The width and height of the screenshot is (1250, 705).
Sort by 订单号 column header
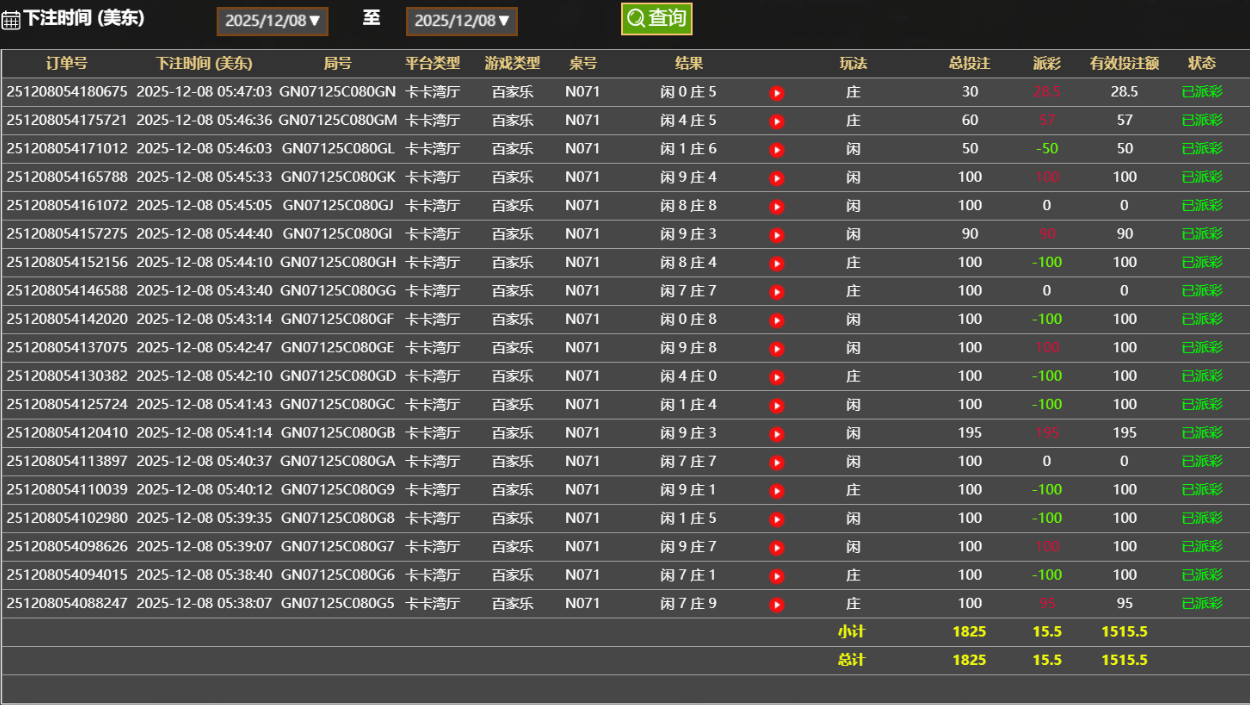point(67,63)
